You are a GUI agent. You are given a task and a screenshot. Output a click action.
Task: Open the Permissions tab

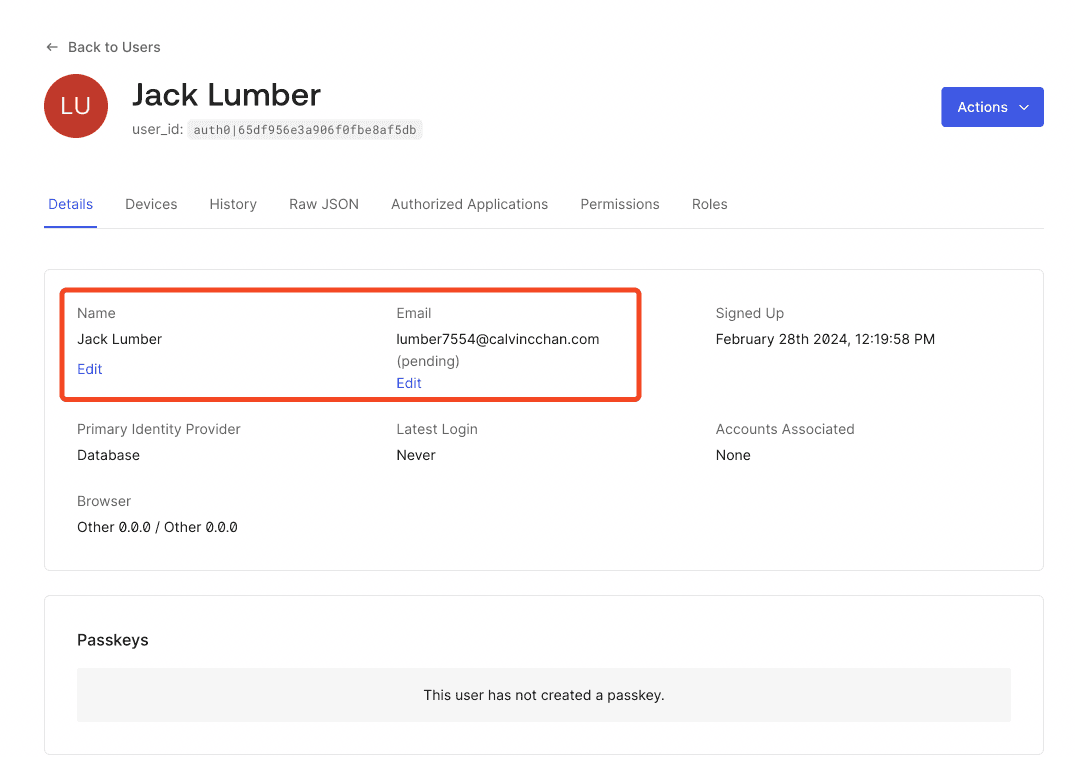(x=620, y=204)
